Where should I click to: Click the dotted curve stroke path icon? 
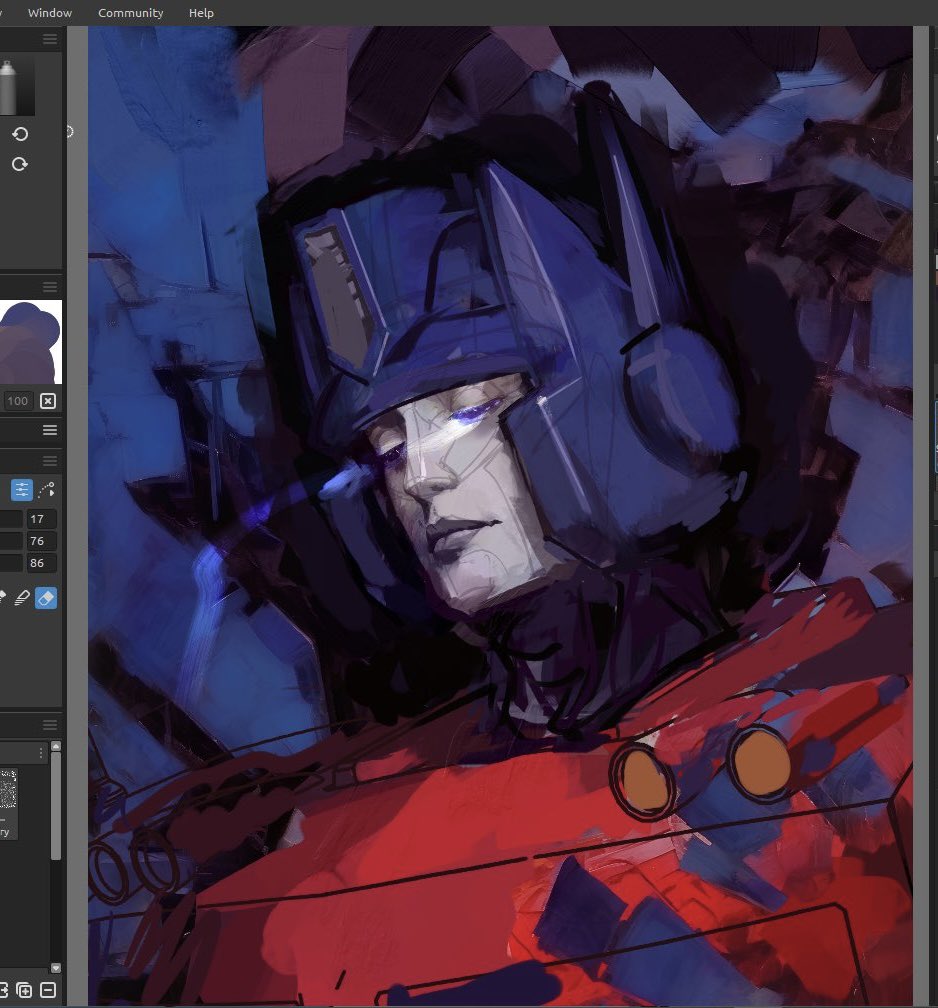click(x=46, y=490)
